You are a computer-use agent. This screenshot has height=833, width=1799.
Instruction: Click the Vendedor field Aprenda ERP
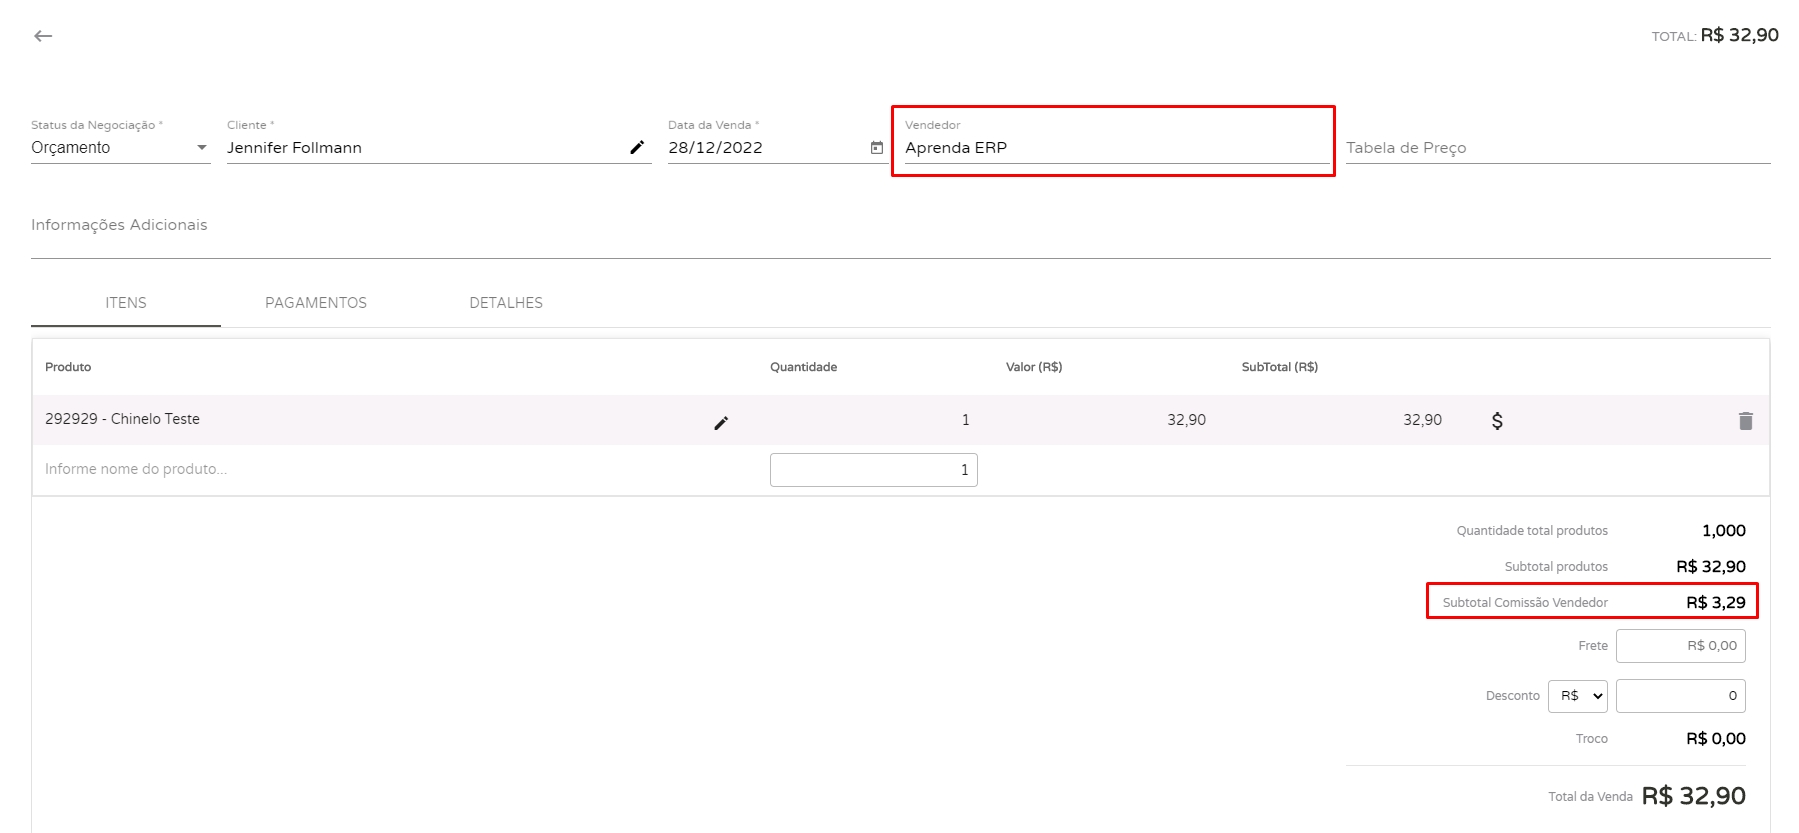[1115, 148]
